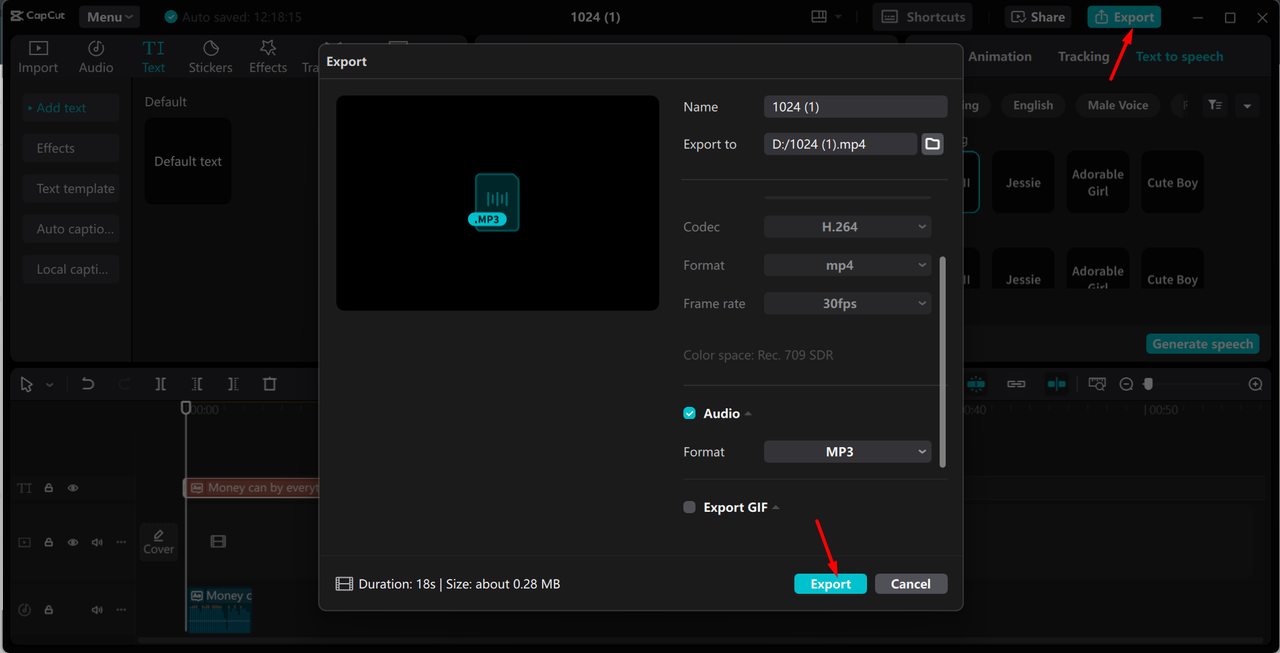Click the Name input field
The height and width of the screenshot is (653, 1280).
click(x=855, y=107)
